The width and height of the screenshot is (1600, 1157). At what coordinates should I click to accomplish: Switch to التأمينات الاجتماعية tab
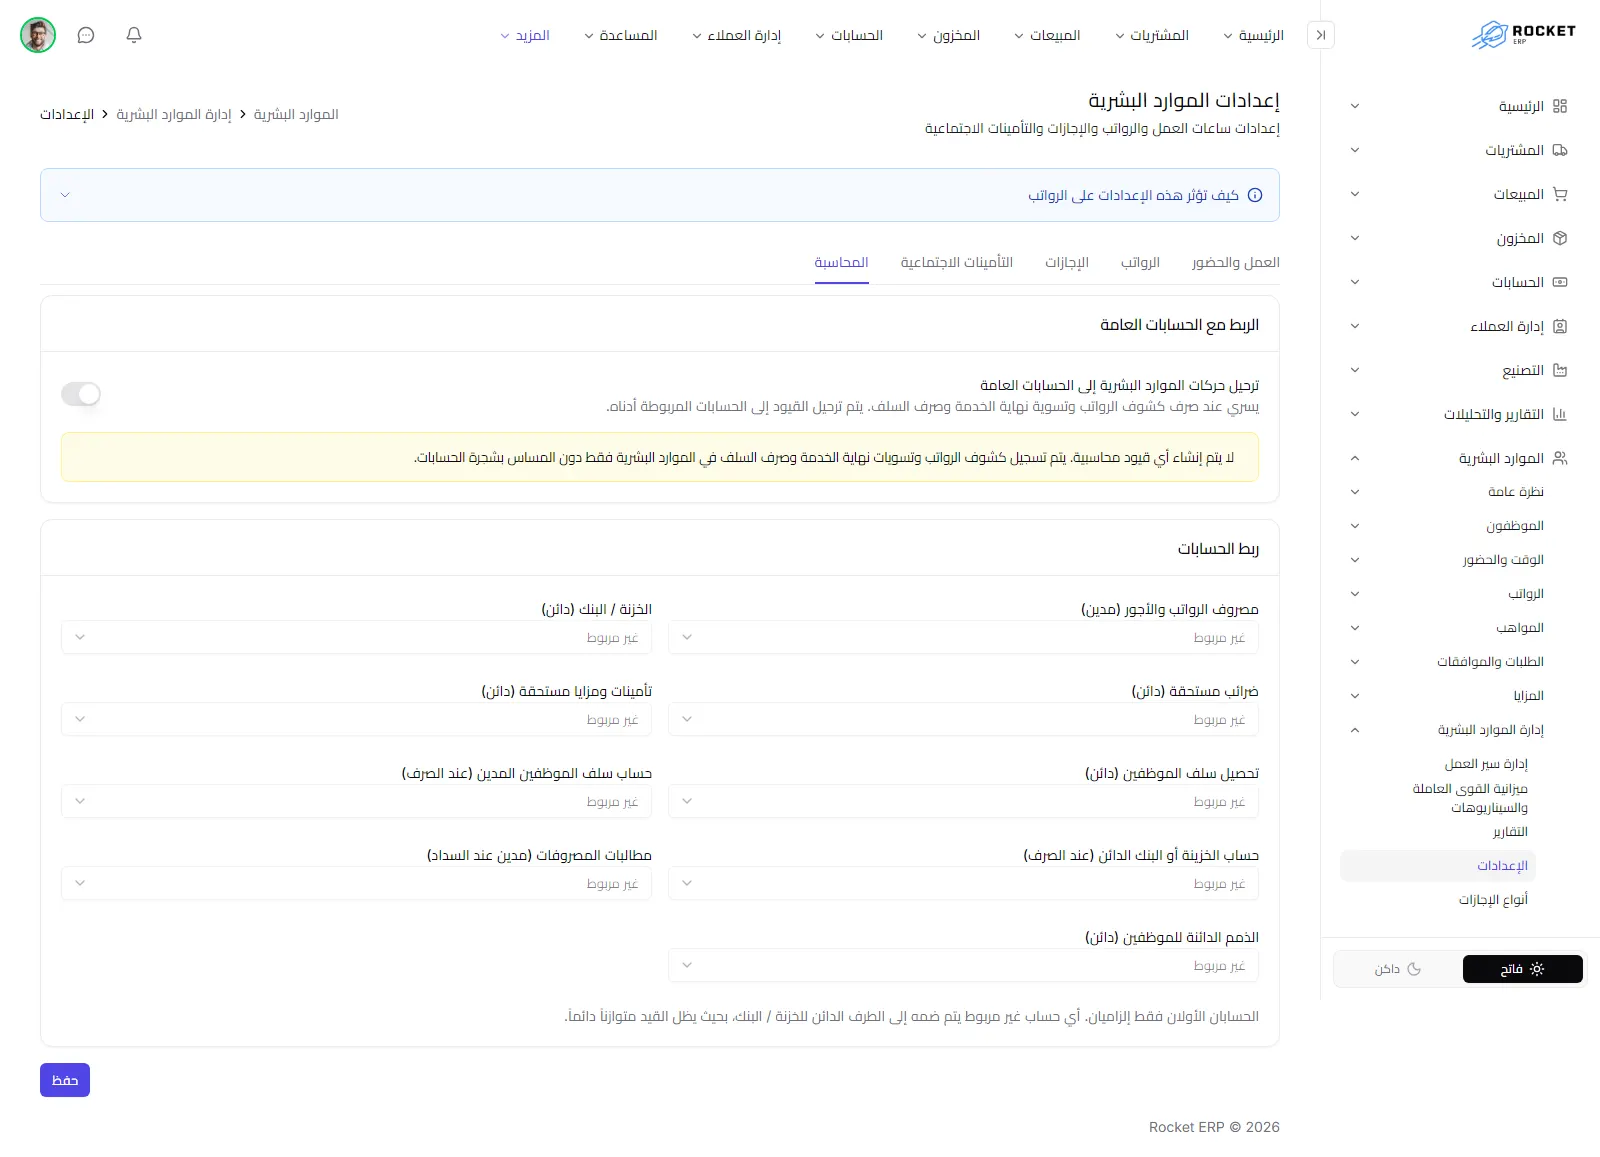(957, 262)
